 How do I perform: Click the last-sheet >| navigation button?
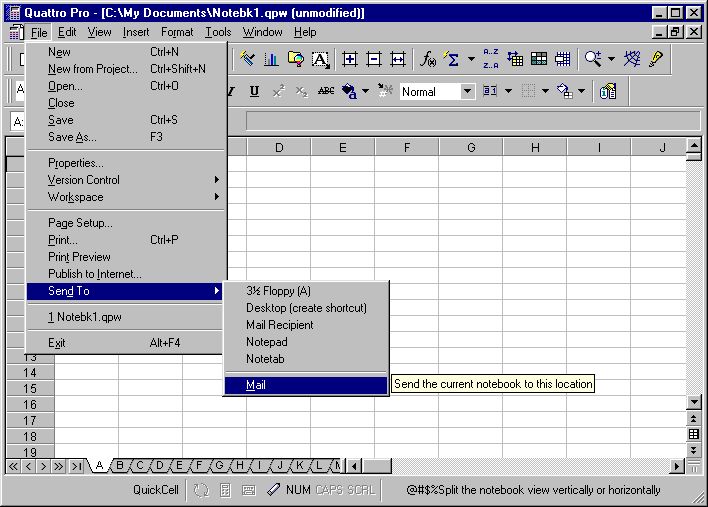[76, 466]
